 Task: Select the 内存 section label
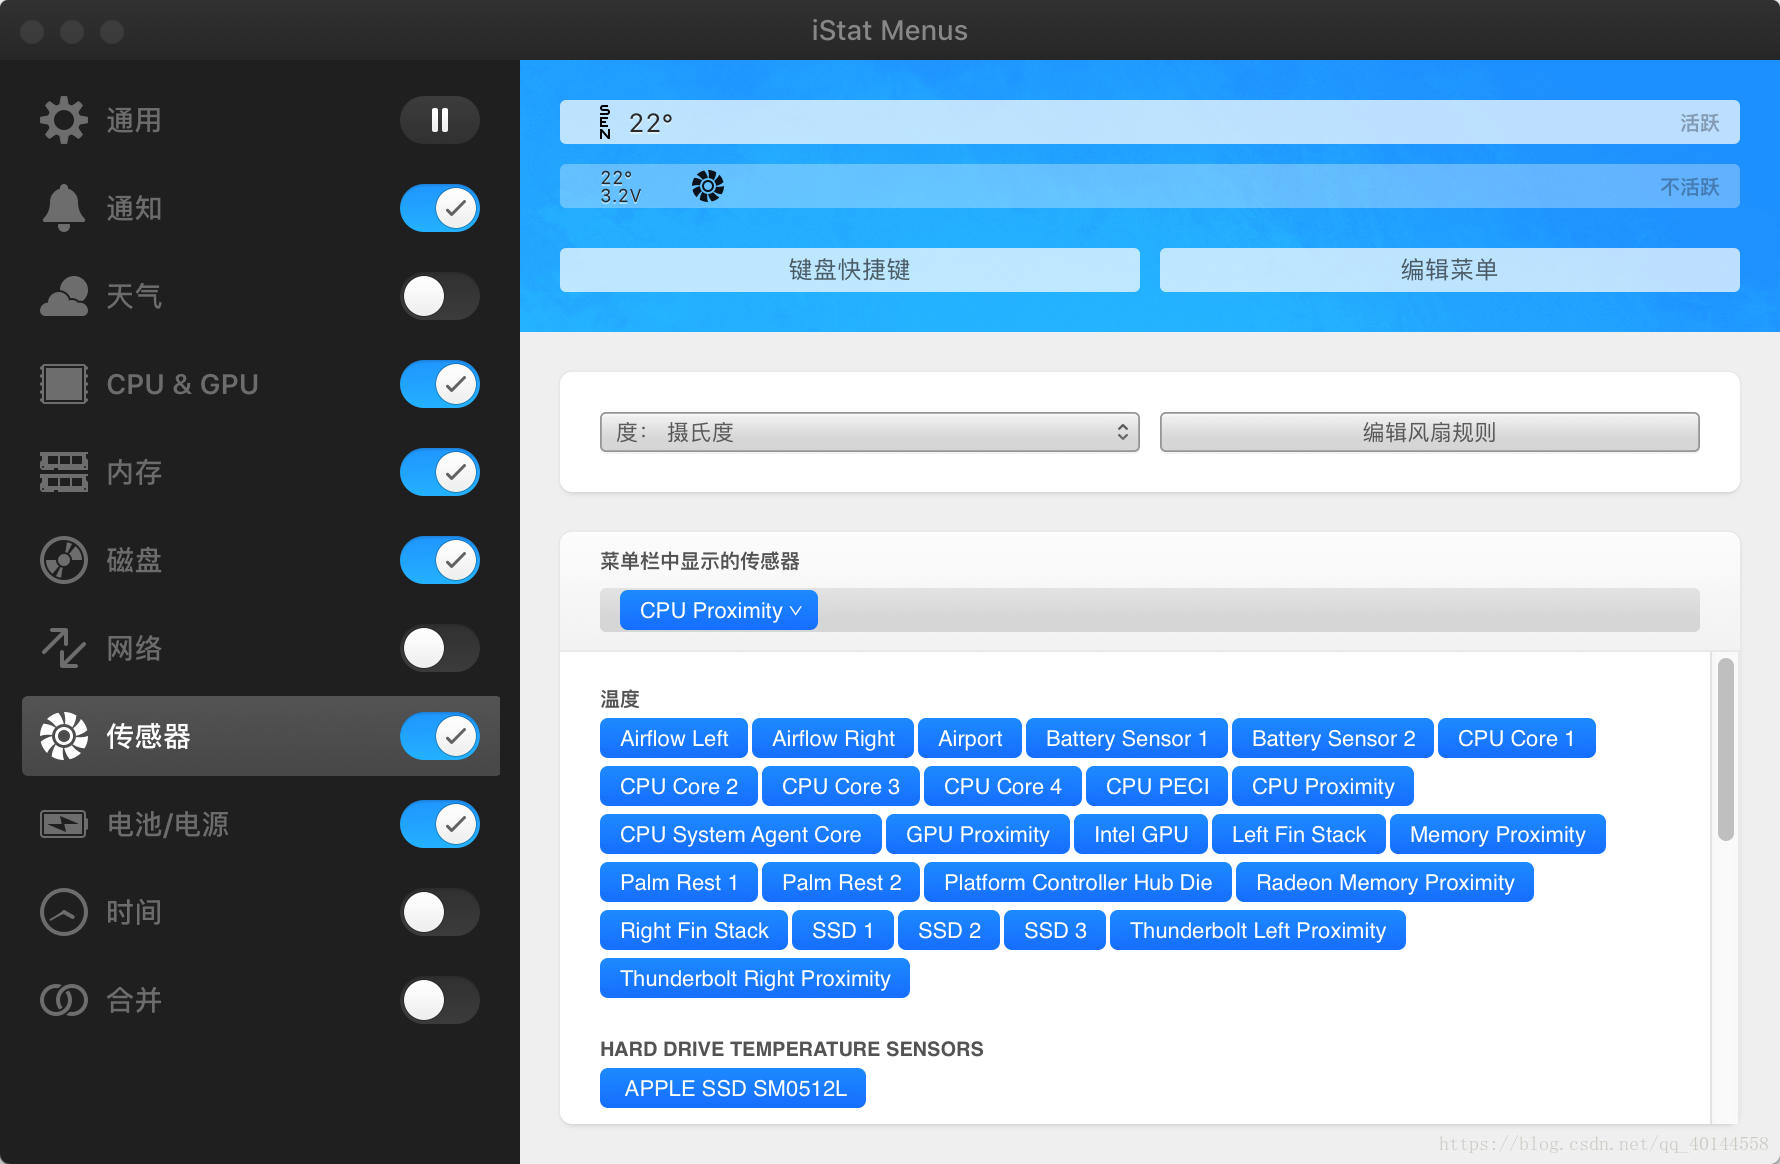pos(134,472)
